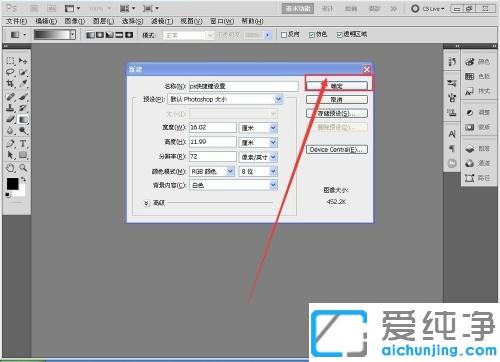Open the Paths panel (路径)

478,178
